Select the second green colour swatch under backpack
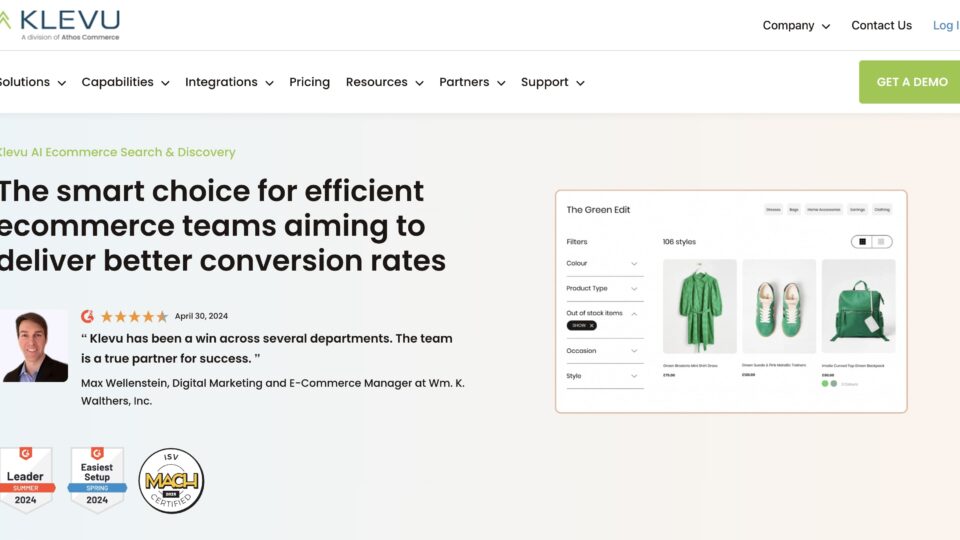This screenshot has width=960, height=540. click(x=833, y=384)
